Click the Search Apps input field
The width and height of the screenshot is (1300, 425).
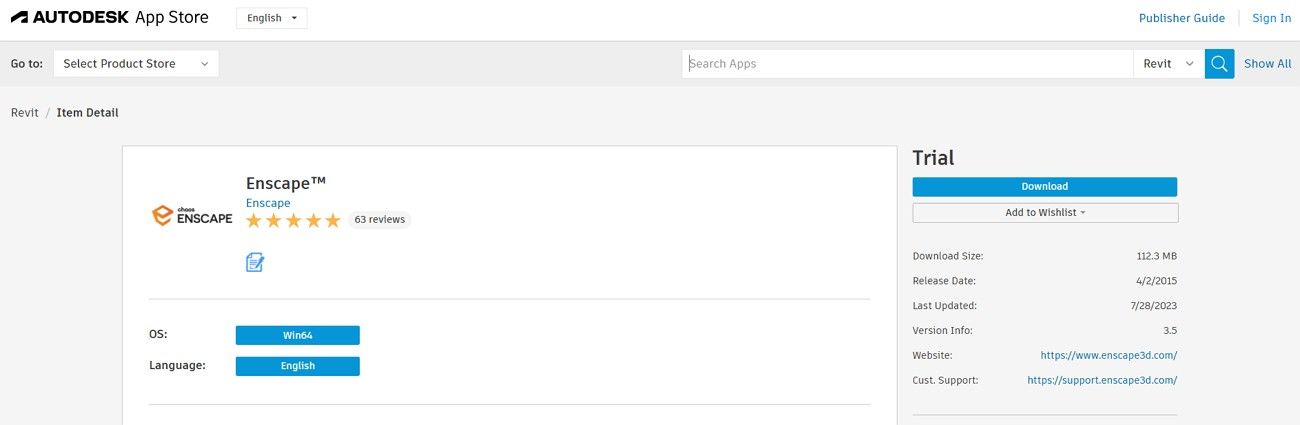click(908, 64)
